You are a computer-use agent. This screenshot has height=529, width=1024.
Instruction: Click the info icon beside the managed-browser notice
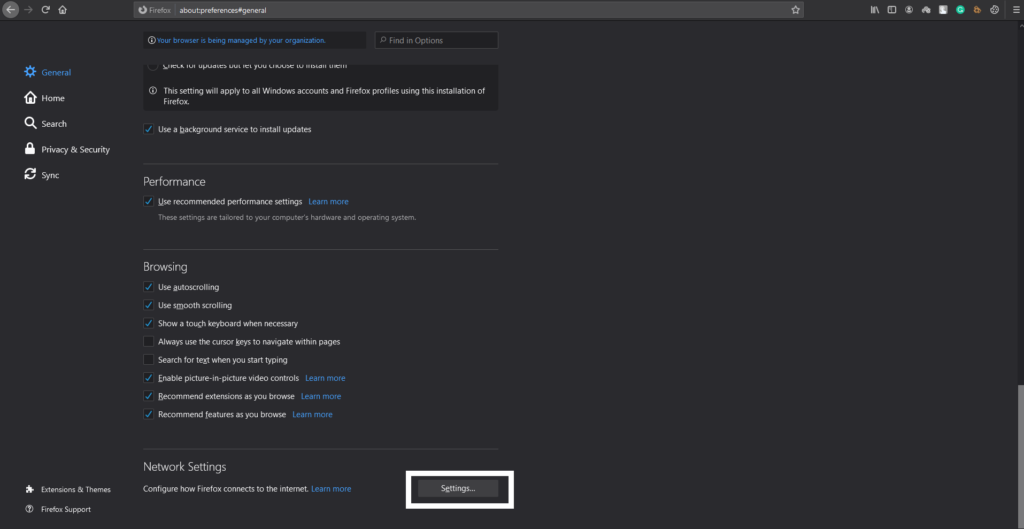point(152,40)
